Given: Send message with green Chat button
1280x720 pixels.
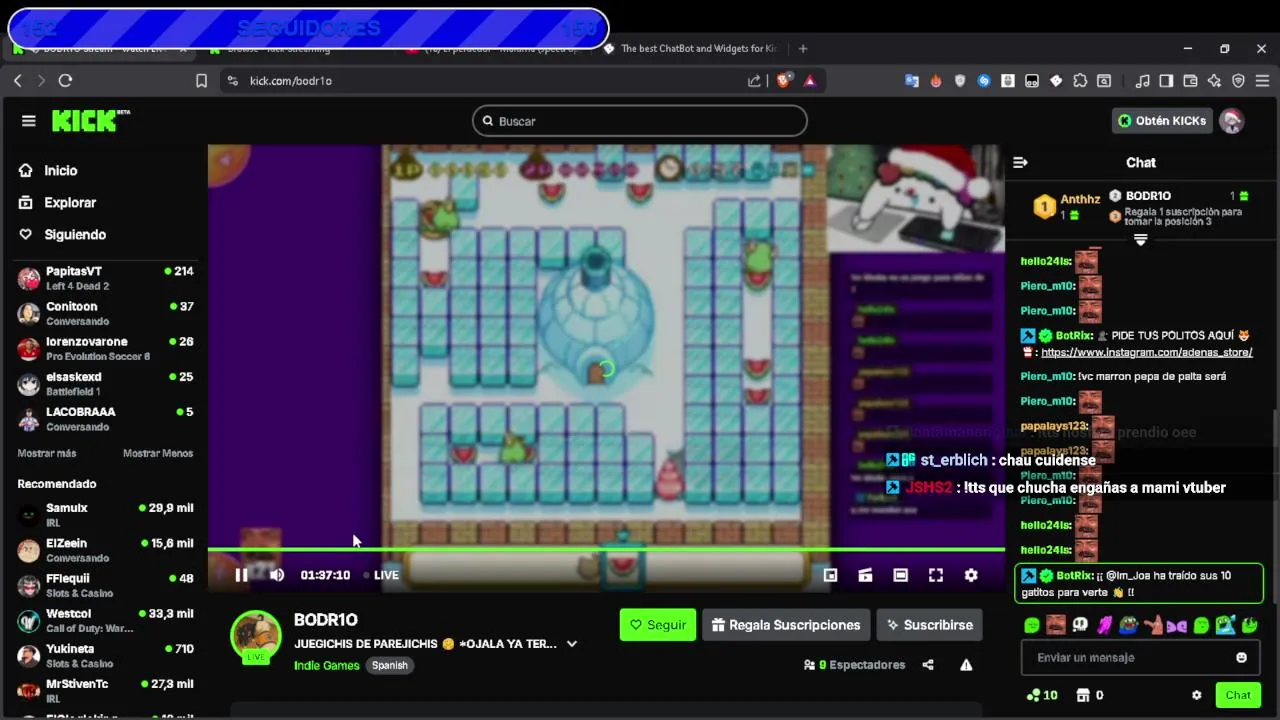Looking at the screenshot, I should click(x=1238, y=695).
